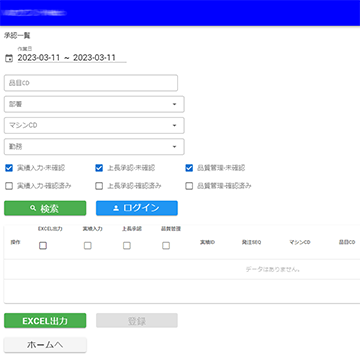The height and width of the screenshot is (360, 360).
Task: Open the calendar icon beside work date
Action: [x=9, y=59]
